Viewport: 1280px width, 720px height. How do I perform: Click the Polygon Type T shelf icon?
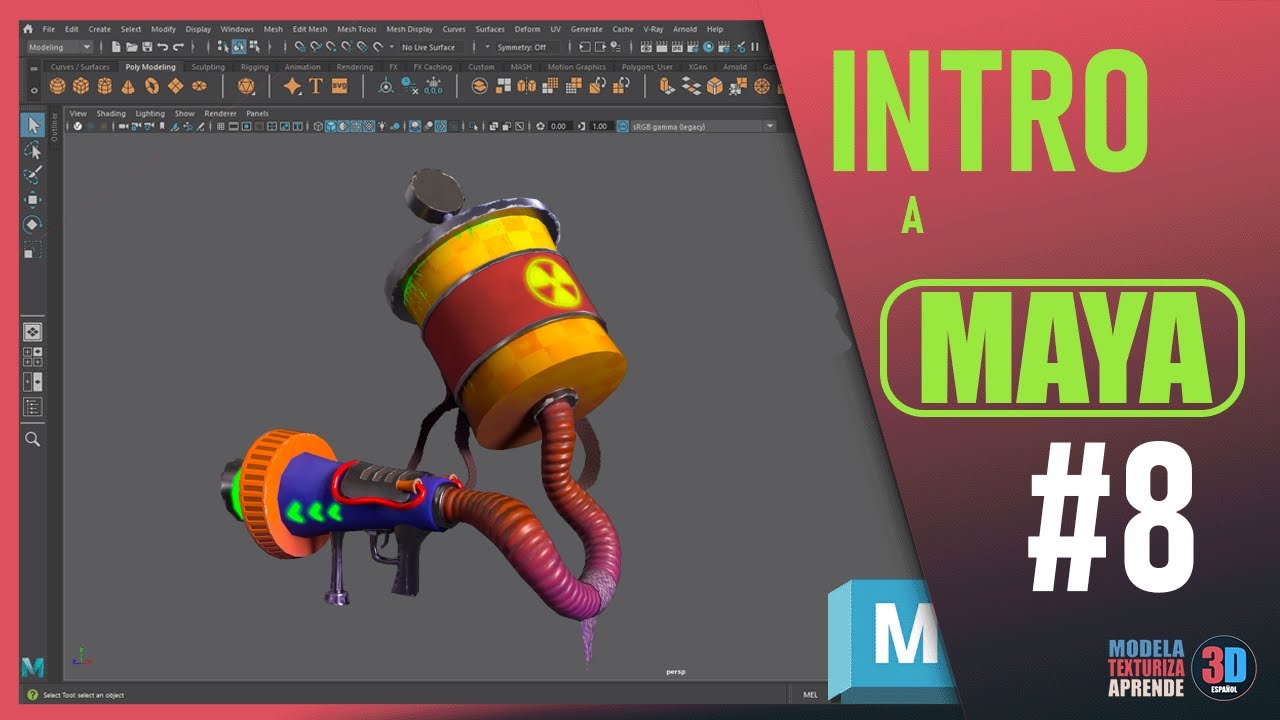point(316,86)
